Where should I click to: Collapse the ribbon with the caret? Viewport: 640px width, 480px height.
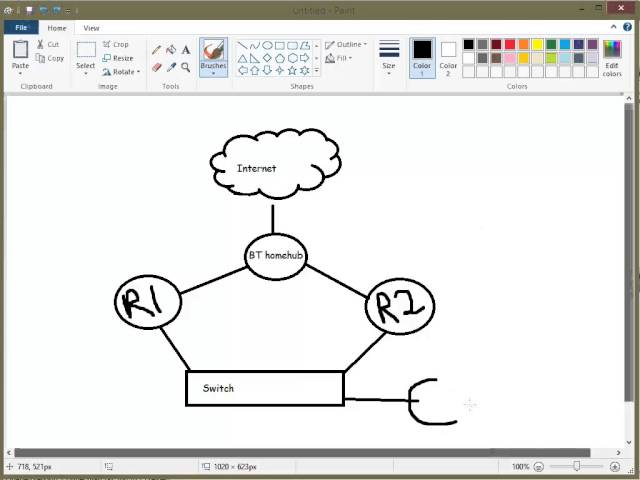tap(613, 27)
